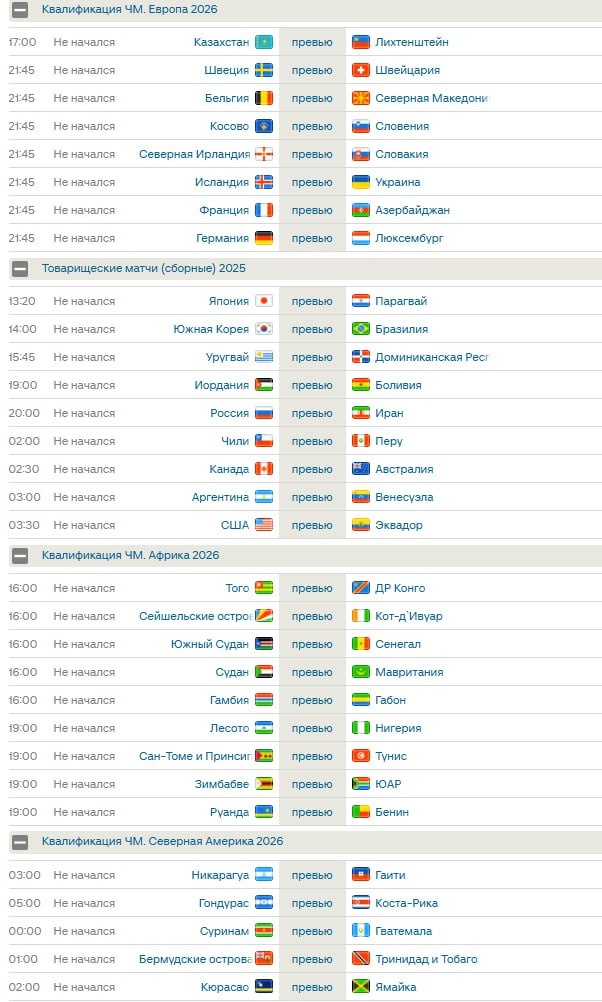
Task: Click the Switzerland flag icon
Action: pos(361,70)
